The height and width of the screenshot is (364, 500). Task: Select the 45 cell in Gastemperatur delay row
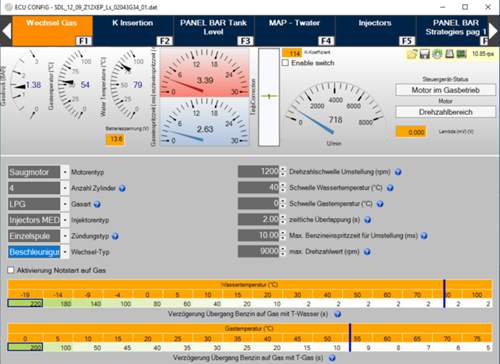[118, 348]
